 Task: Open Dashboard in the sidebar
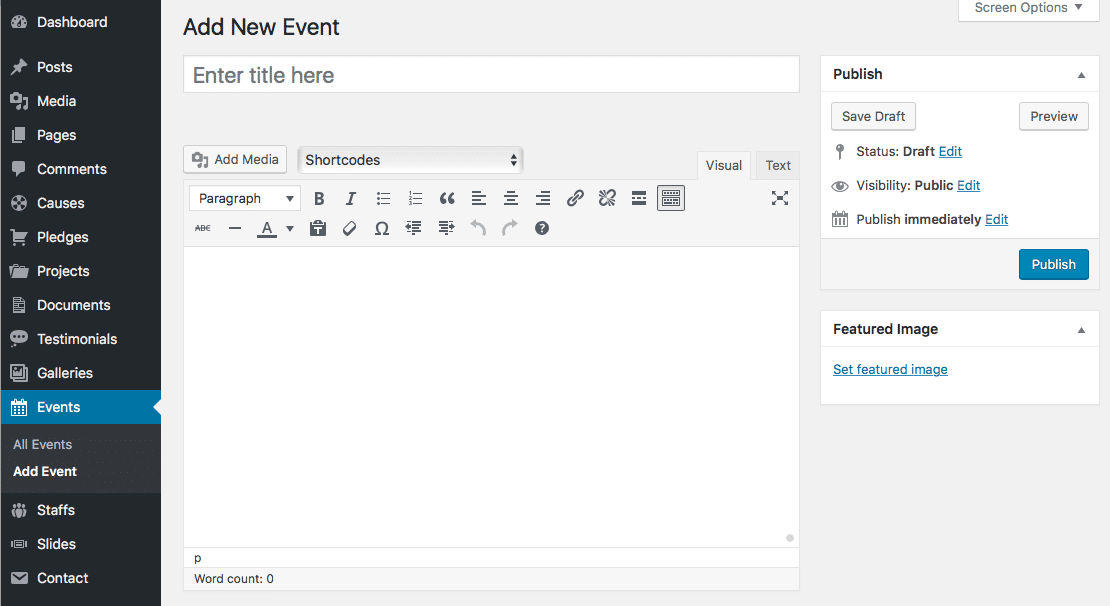click(x=81, y=23)
